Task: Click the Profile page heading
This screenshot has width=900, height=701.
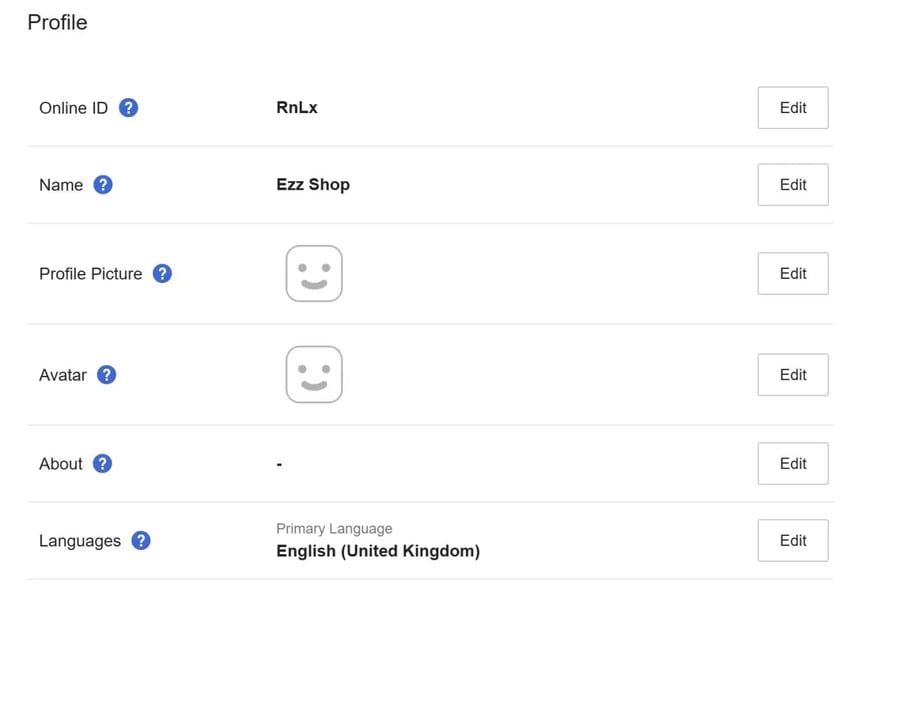Action: (x=57, y=22)
